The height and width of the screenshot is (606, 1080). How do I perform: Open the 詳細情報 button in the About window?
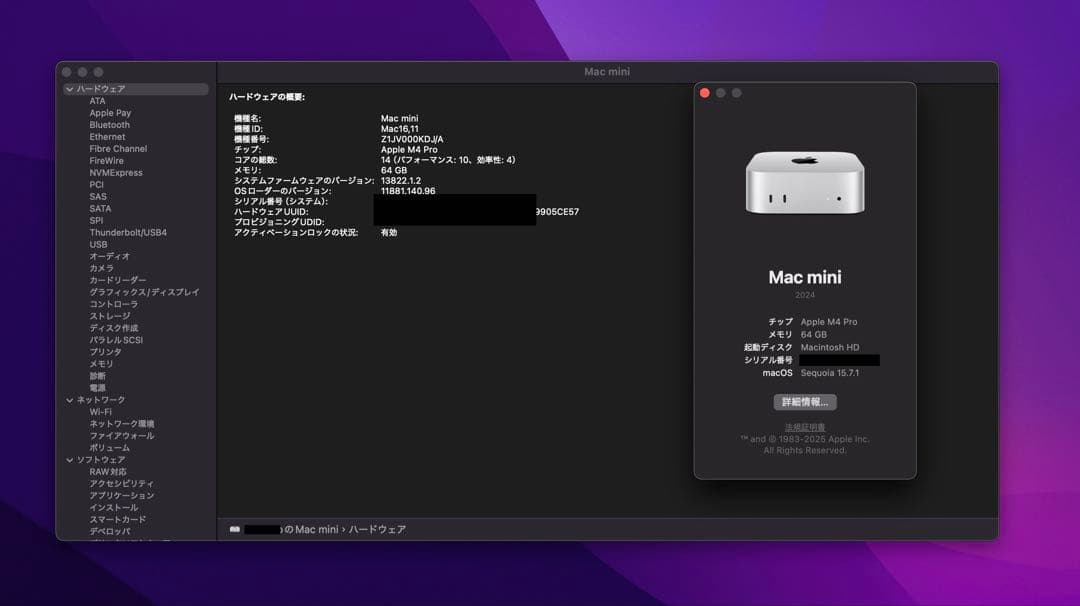point(806,401)
